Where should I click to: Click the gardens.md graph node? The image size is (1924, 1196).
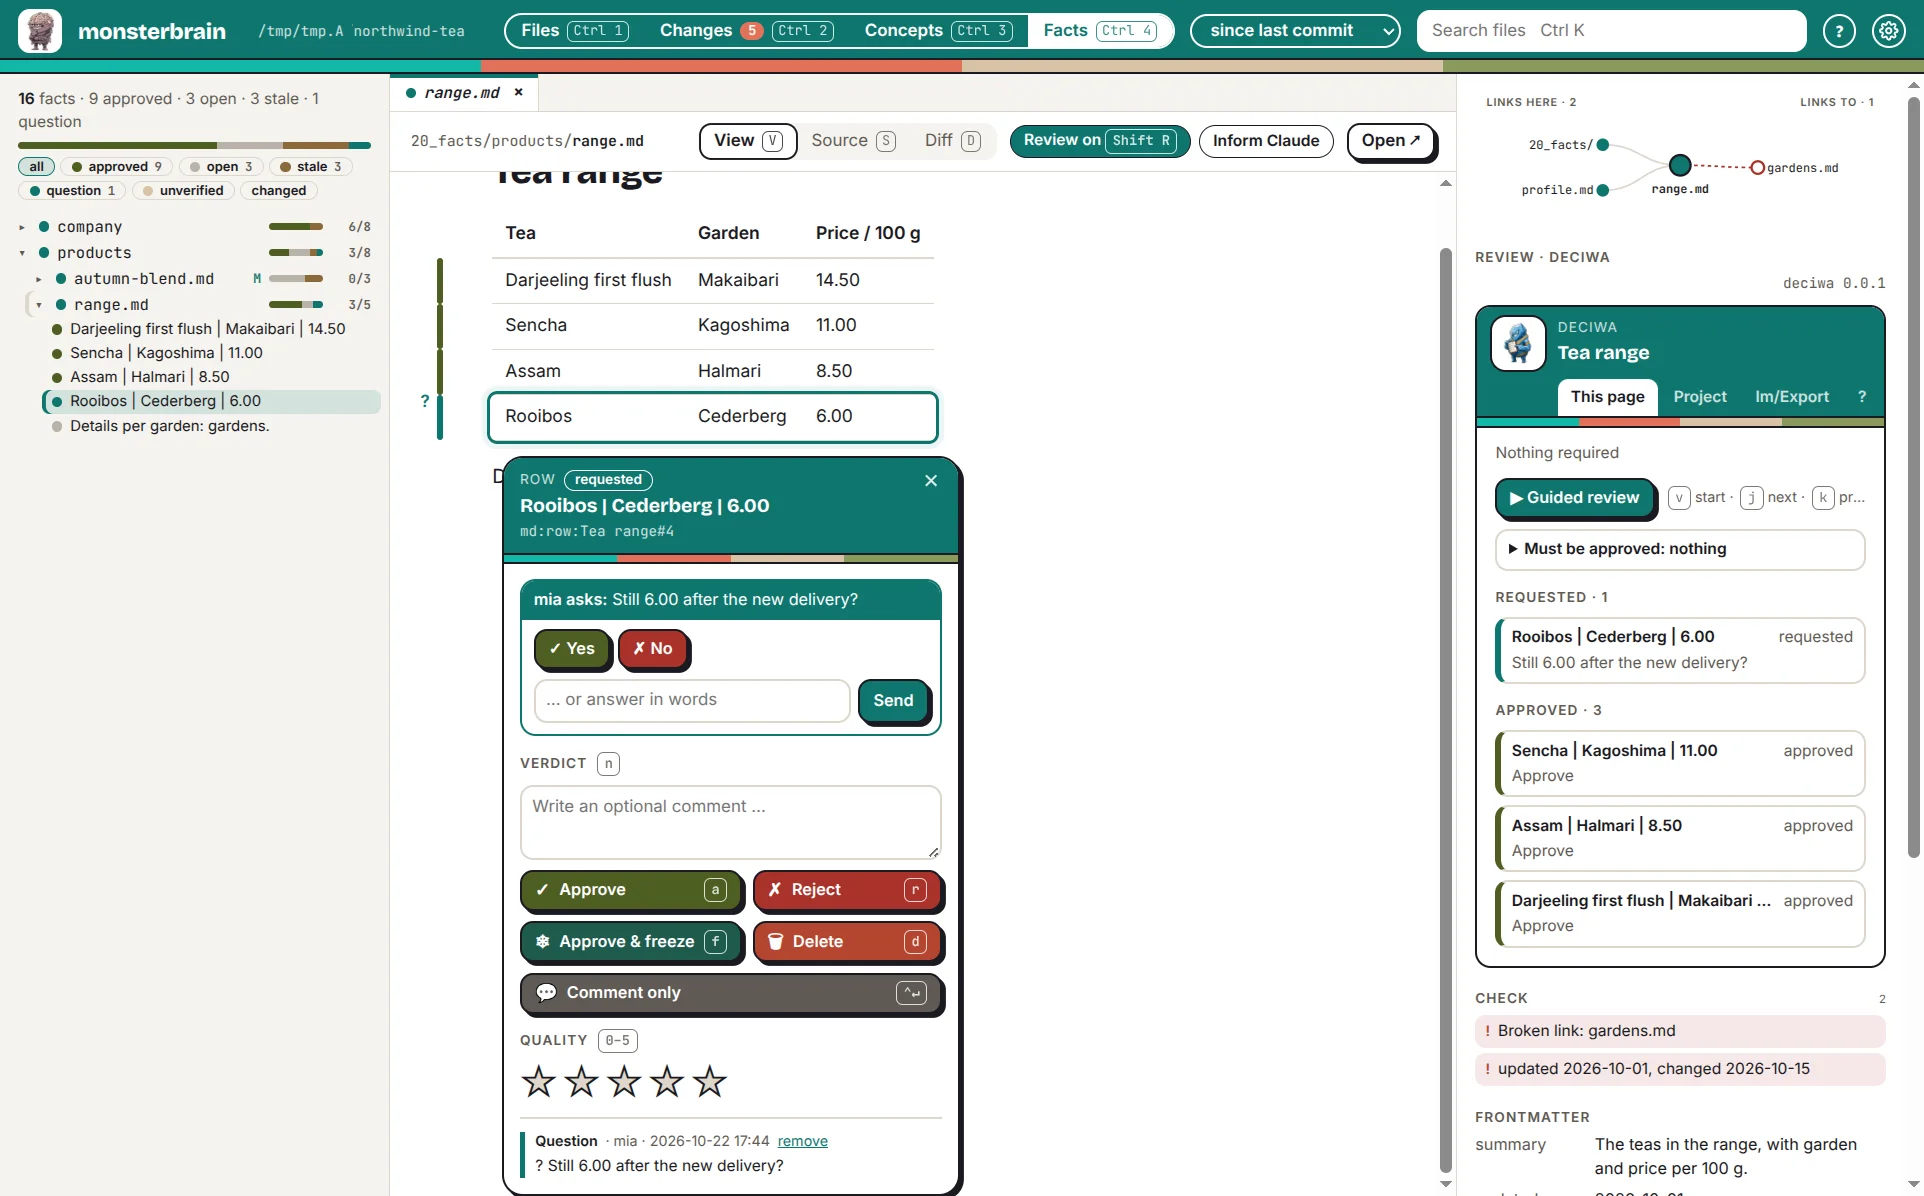click(x=1757, y=167)
